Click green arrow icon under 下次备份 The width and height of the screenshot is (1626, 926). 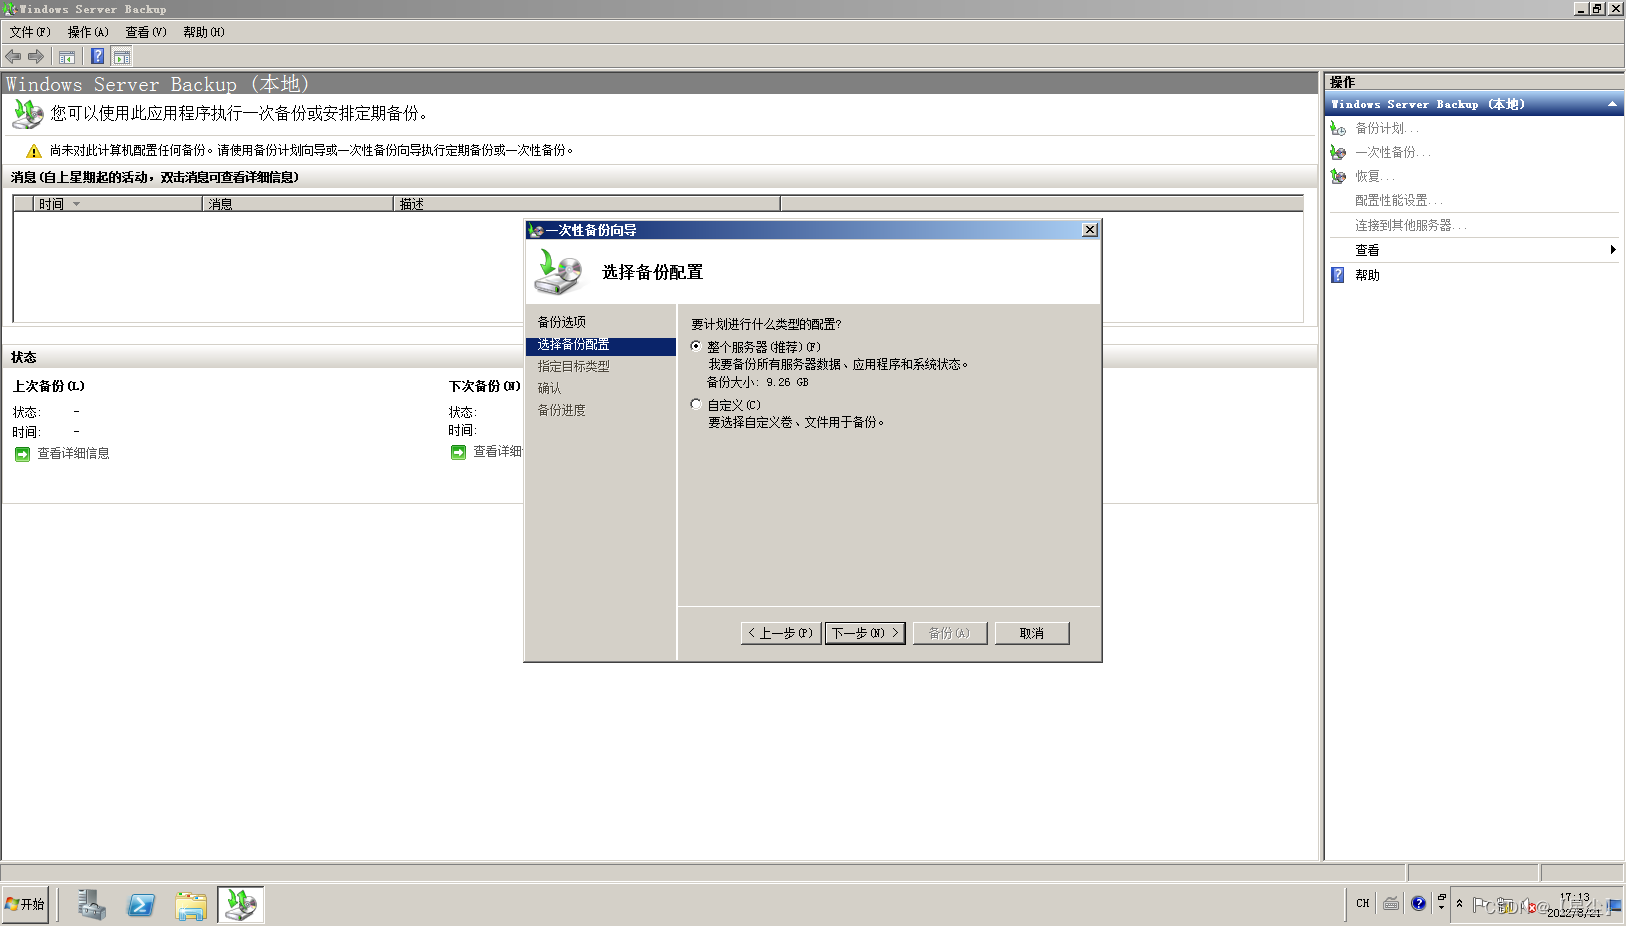(458, 453)
